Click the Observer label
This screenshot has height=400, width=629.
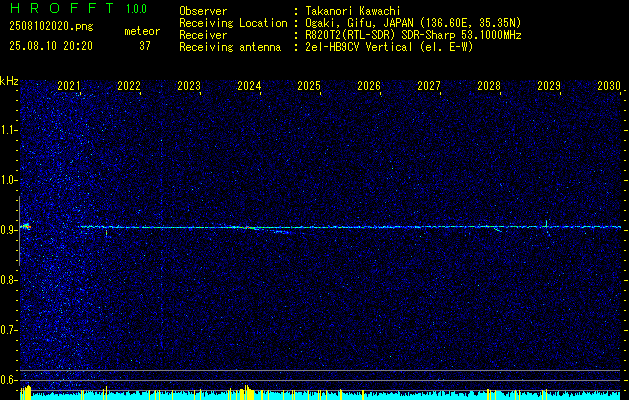tap(203, 11)
